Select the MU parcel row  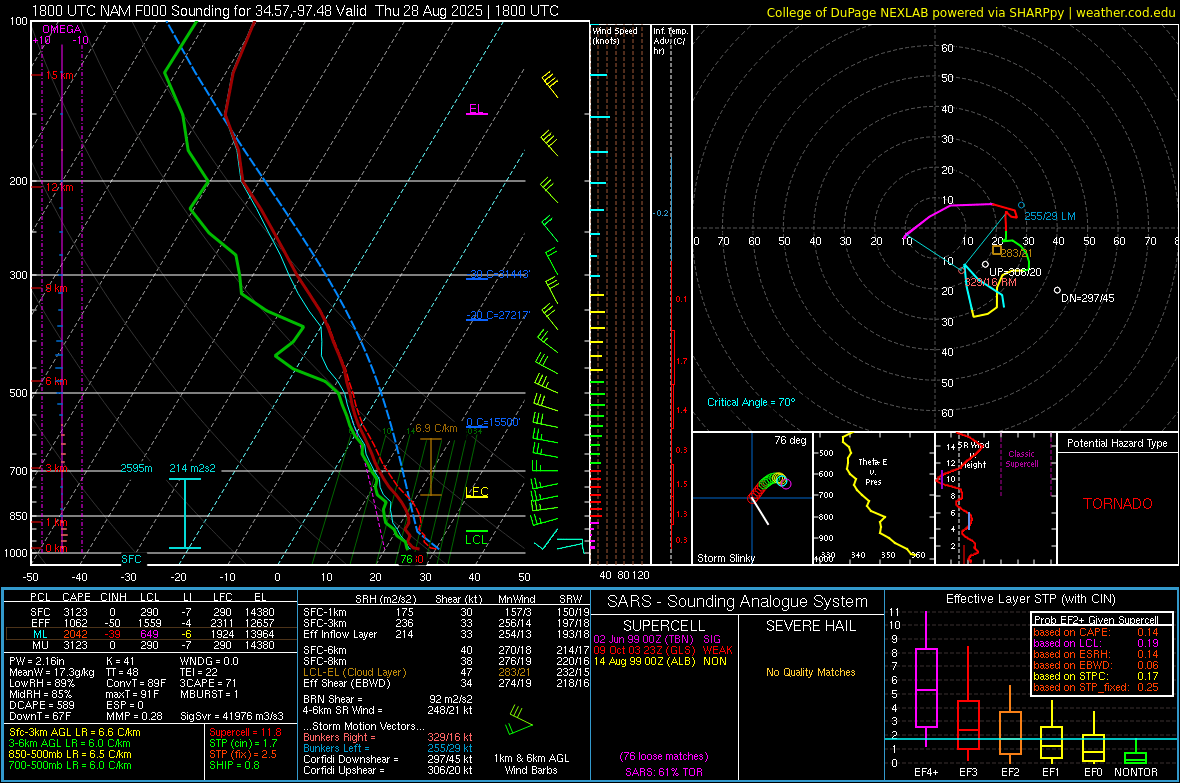(152, 645)
